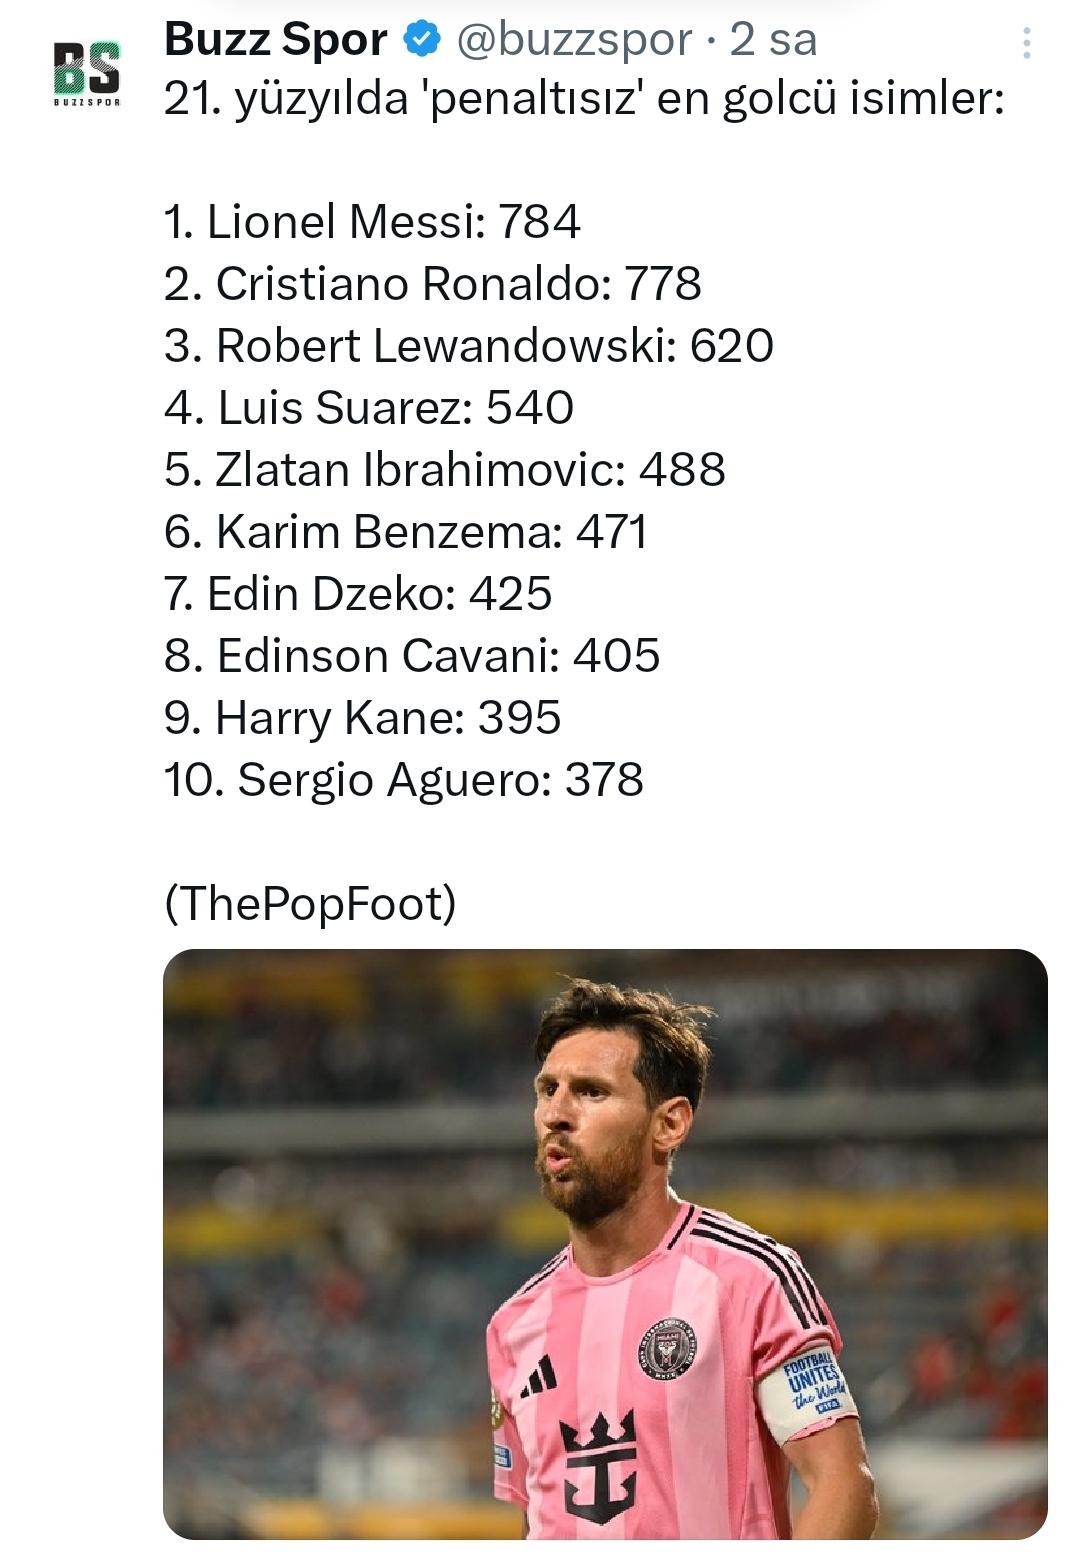Select the Lionel Messi: 784 line
Screen dimensions: 1080x1564
372,222
